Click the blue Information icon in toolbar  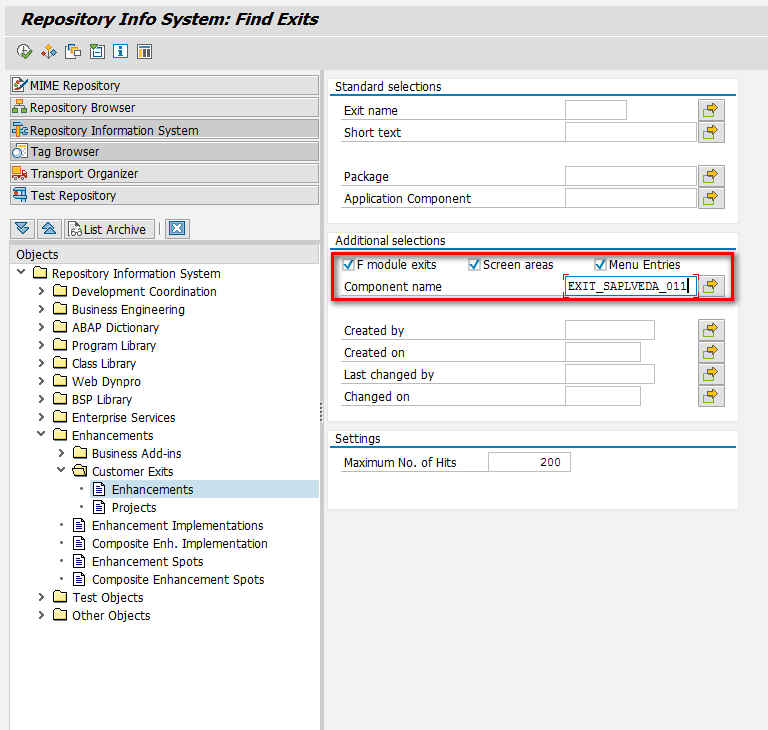pos(120,51)
